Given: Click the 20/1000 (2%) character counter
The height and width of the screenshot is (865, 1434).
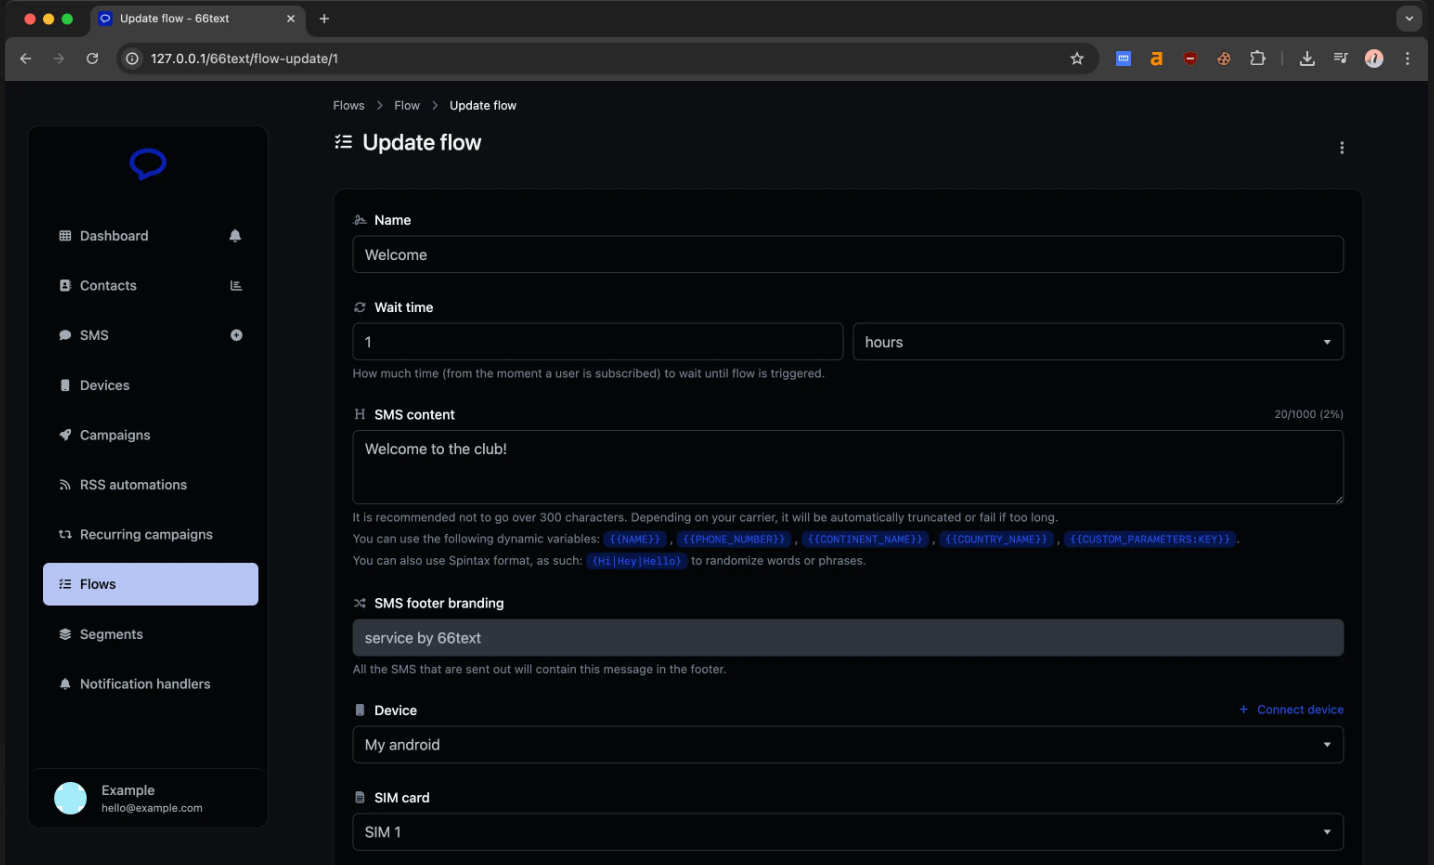Looking at the screenshot, I should pyautogui.click(x=1308, y=414).
